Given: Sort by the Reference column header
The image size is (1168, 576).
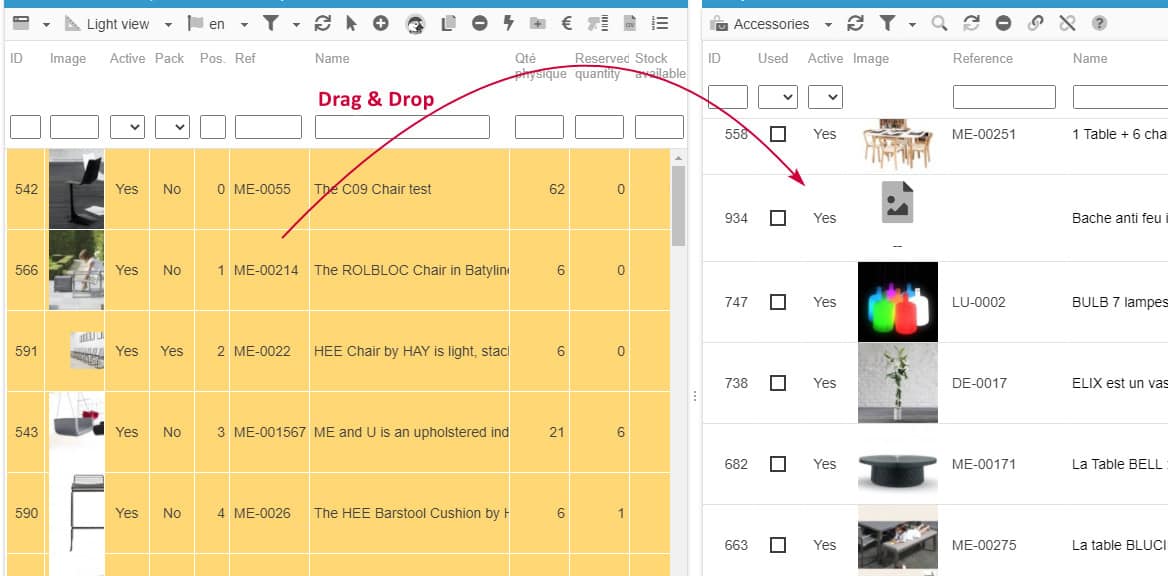Looking at the screenshot, I should click(982, 58).
